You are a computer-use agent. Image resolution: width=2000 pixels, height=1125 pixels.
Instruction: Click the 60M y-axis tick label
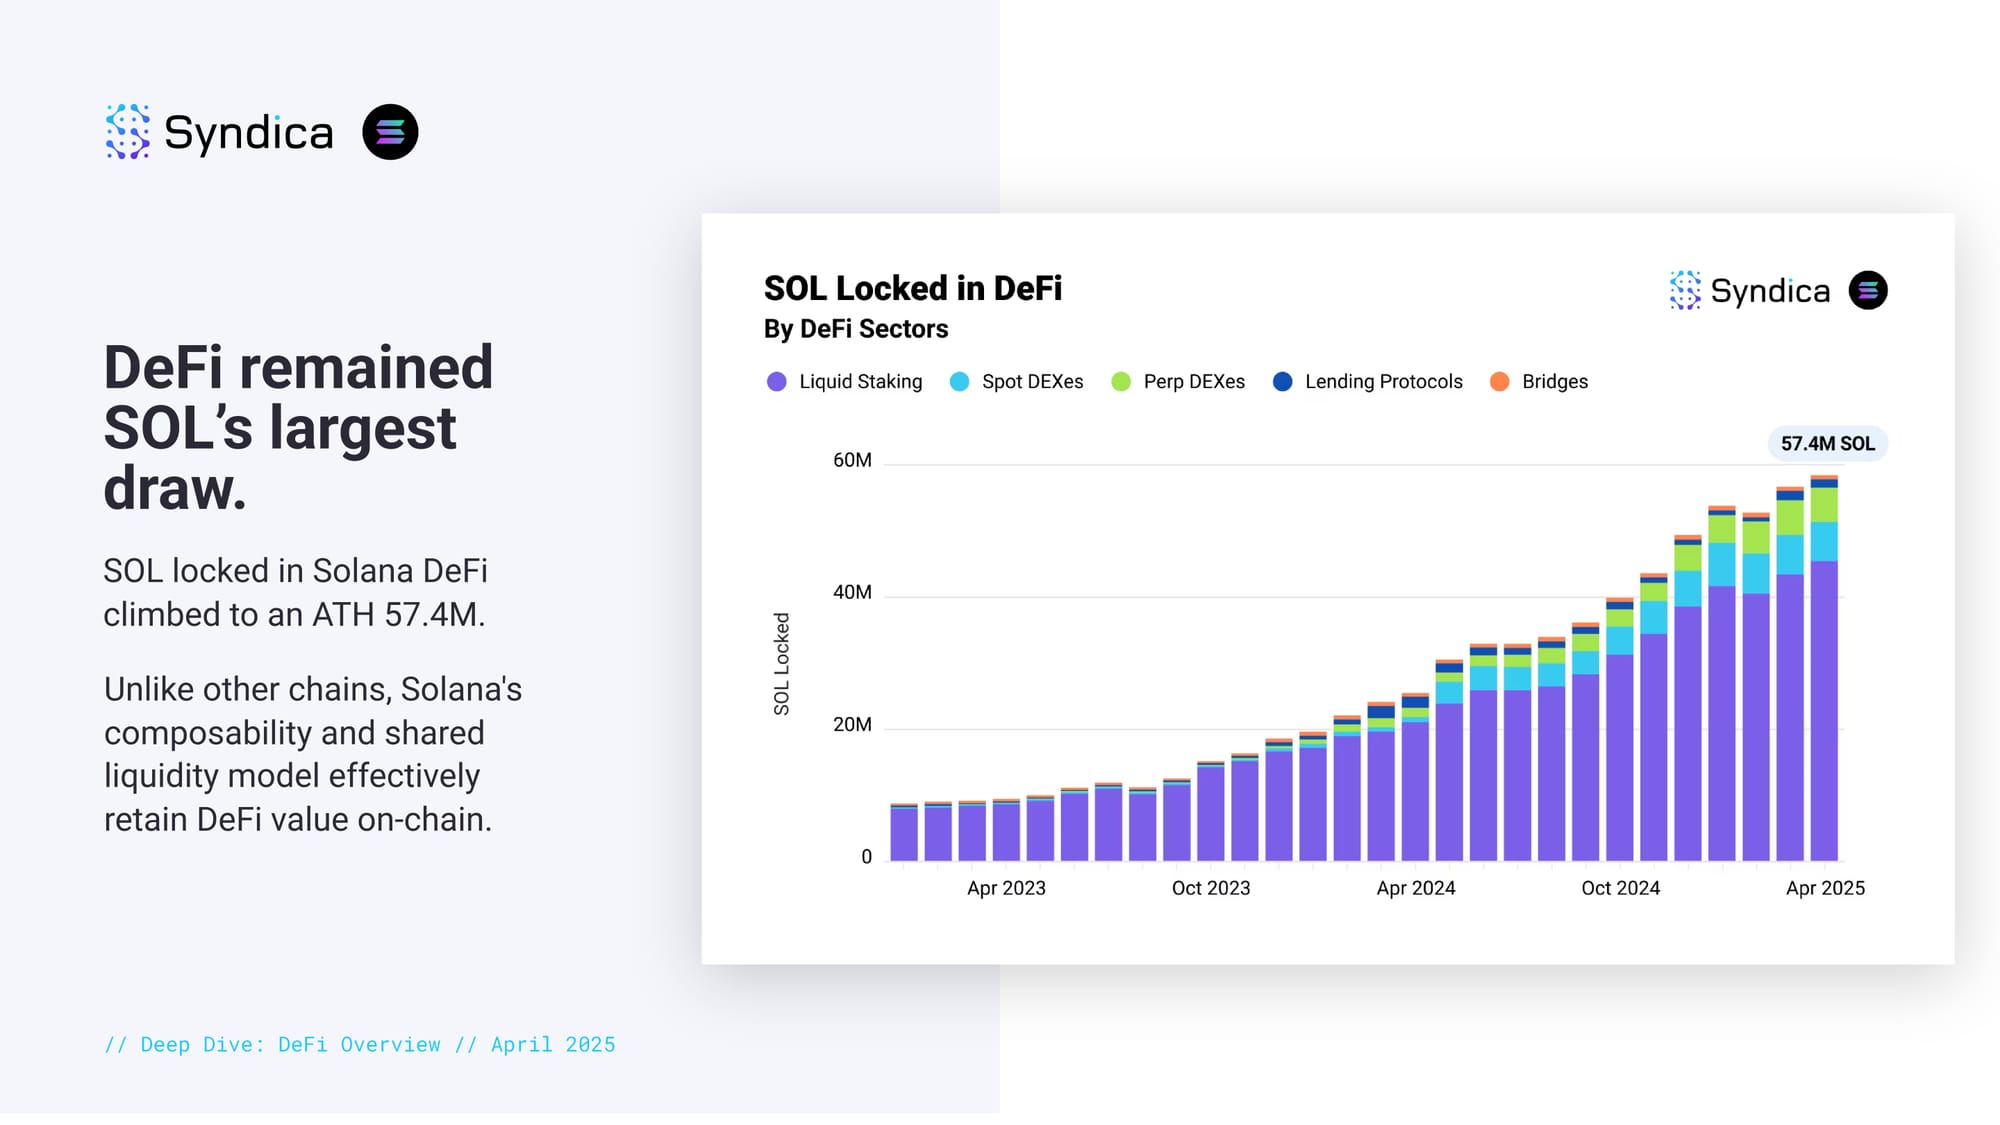pyautogui.click(x=852, y=460)
